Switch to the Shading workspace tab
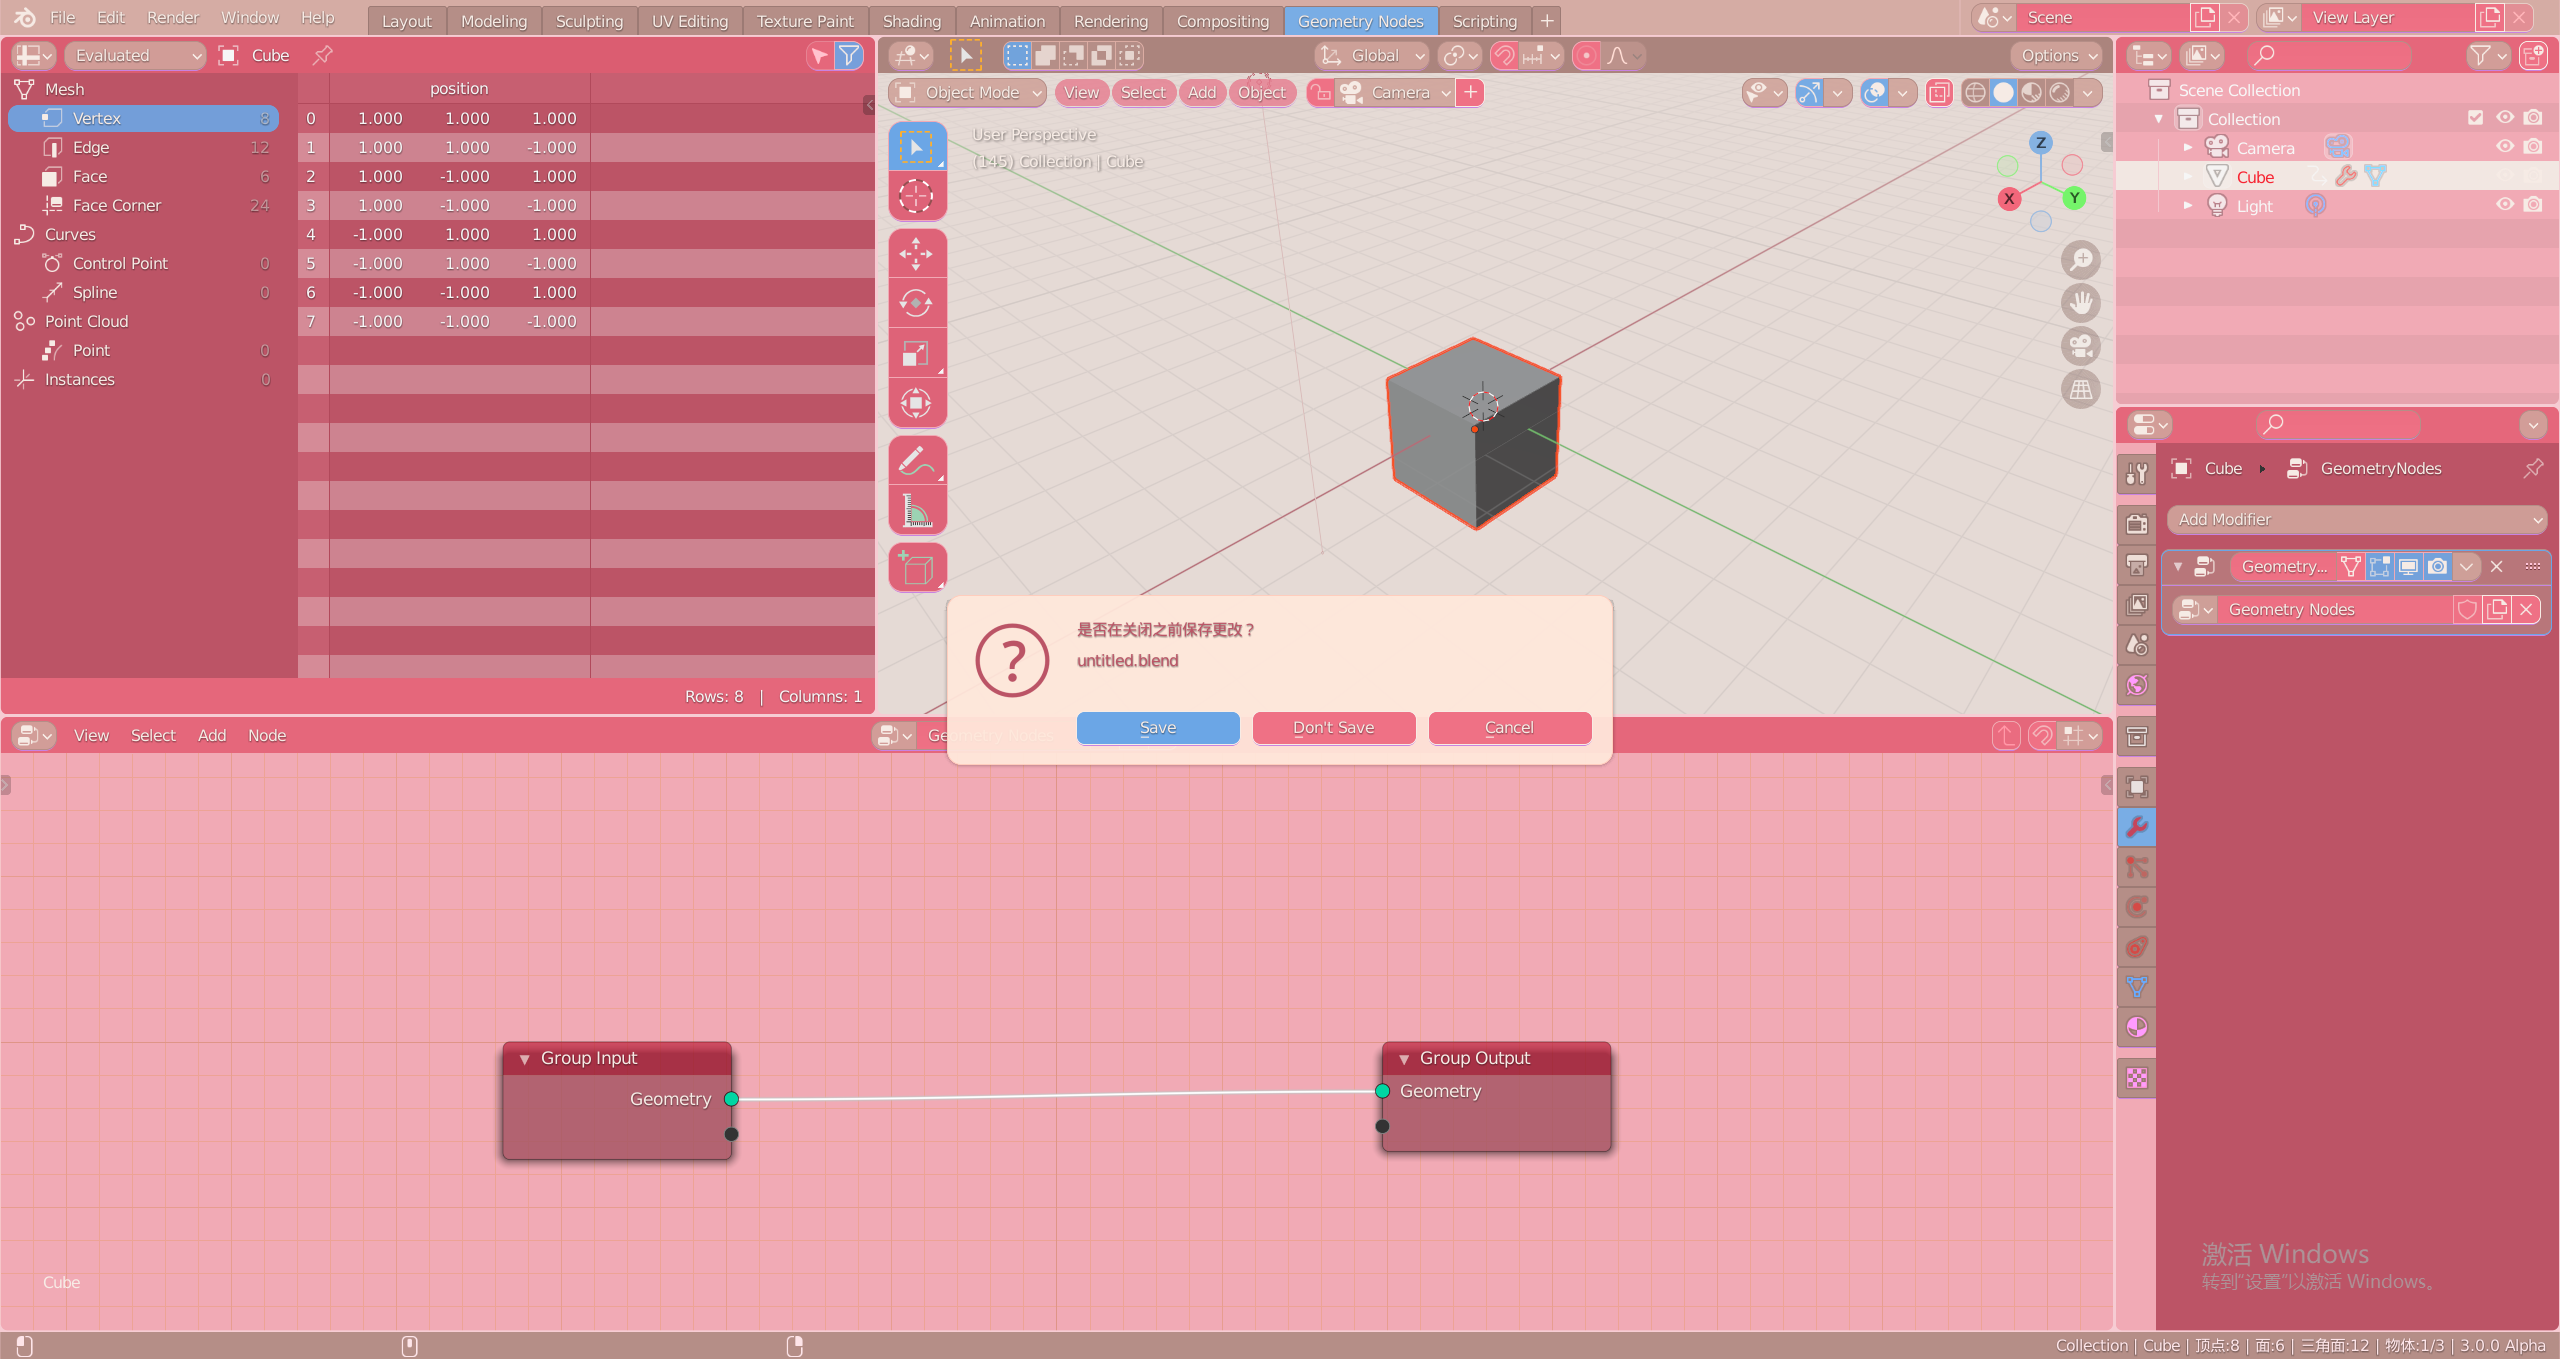 pos(911,21)
